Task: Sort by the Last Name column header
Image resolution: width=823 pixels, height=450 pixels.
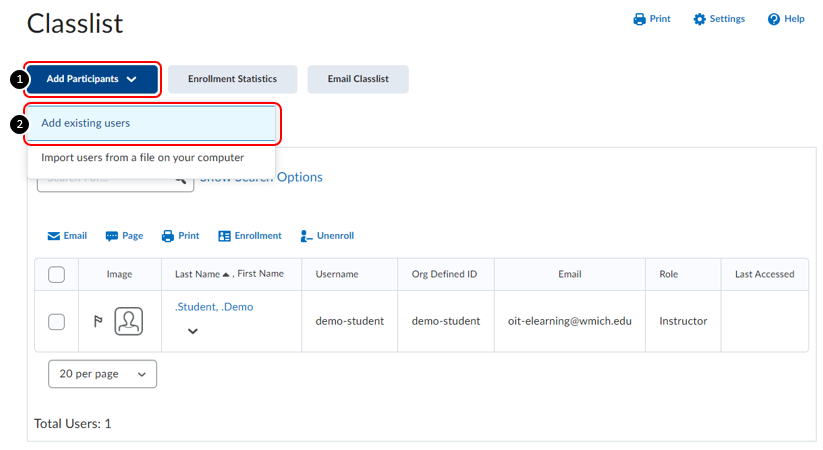Action: point(197,274)
